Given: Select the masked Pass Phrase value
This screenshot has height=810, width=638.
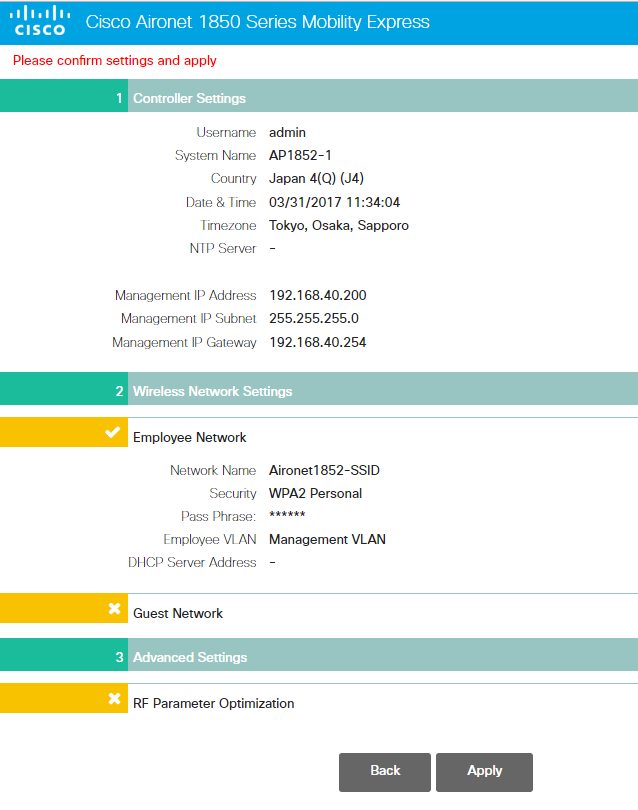Looking at the screenshot, I should tap(287, 515).
